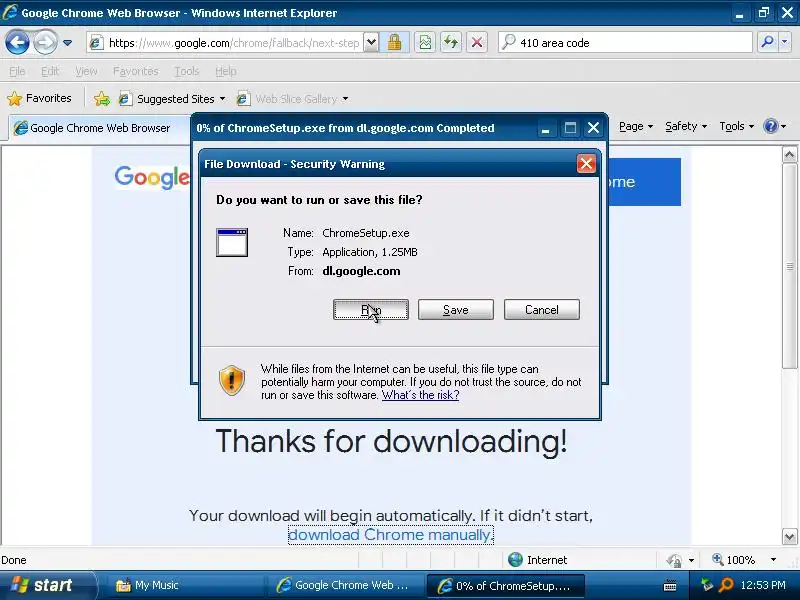Open the Safety command bar menu
Image resolution: width=800 pixels, height=600 pixels.
pos(686,126)
